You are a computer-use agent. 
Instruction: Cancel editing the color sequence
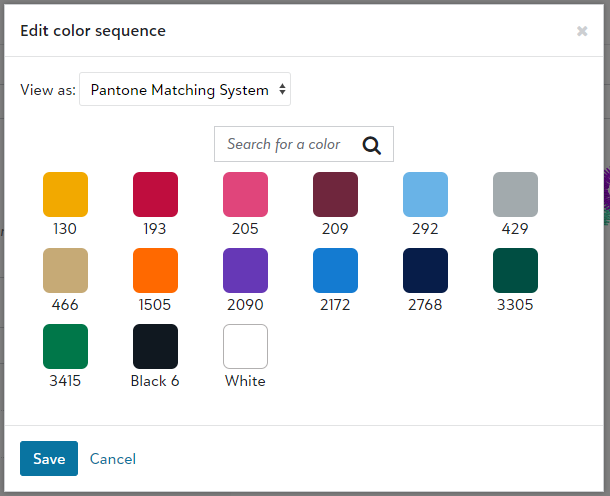point(113,459)
